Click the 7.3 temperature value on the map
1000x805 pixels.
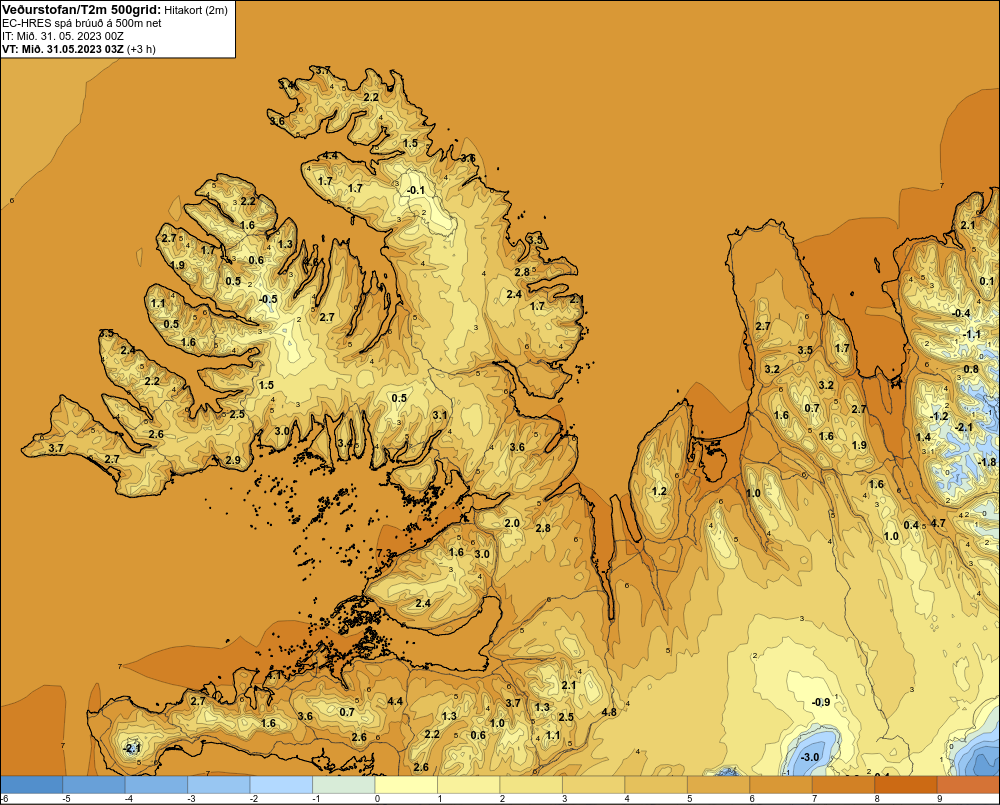pos(385,553)
